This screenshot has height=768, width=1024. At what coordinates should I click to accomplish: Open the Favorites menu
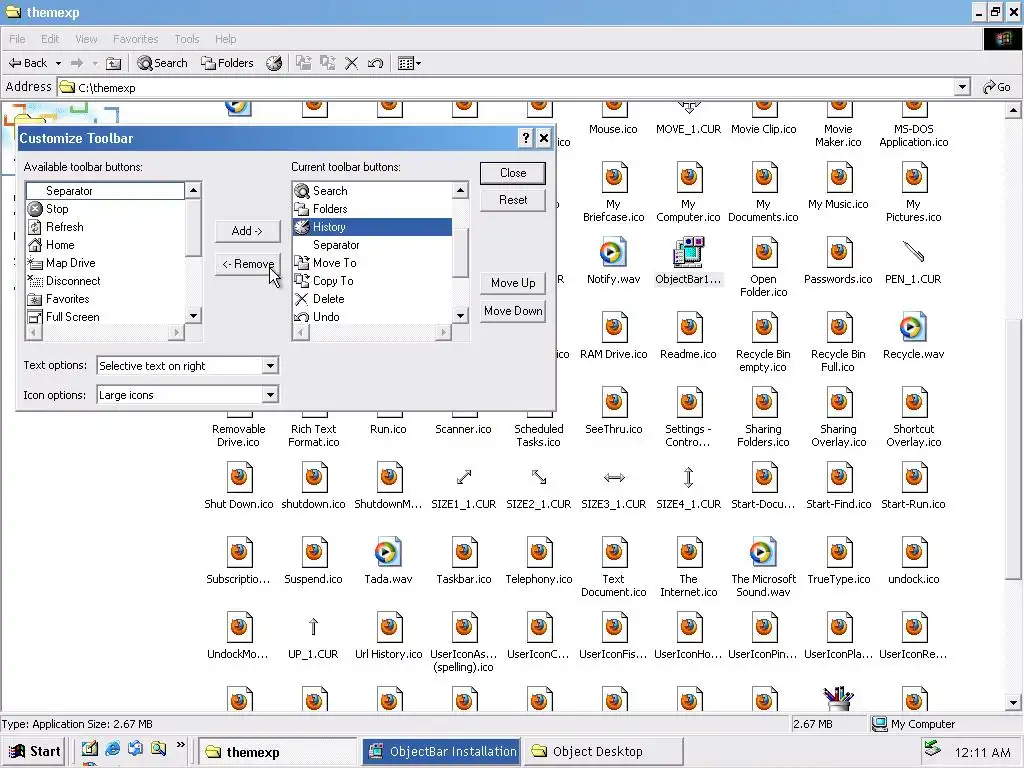click(136, 39)
